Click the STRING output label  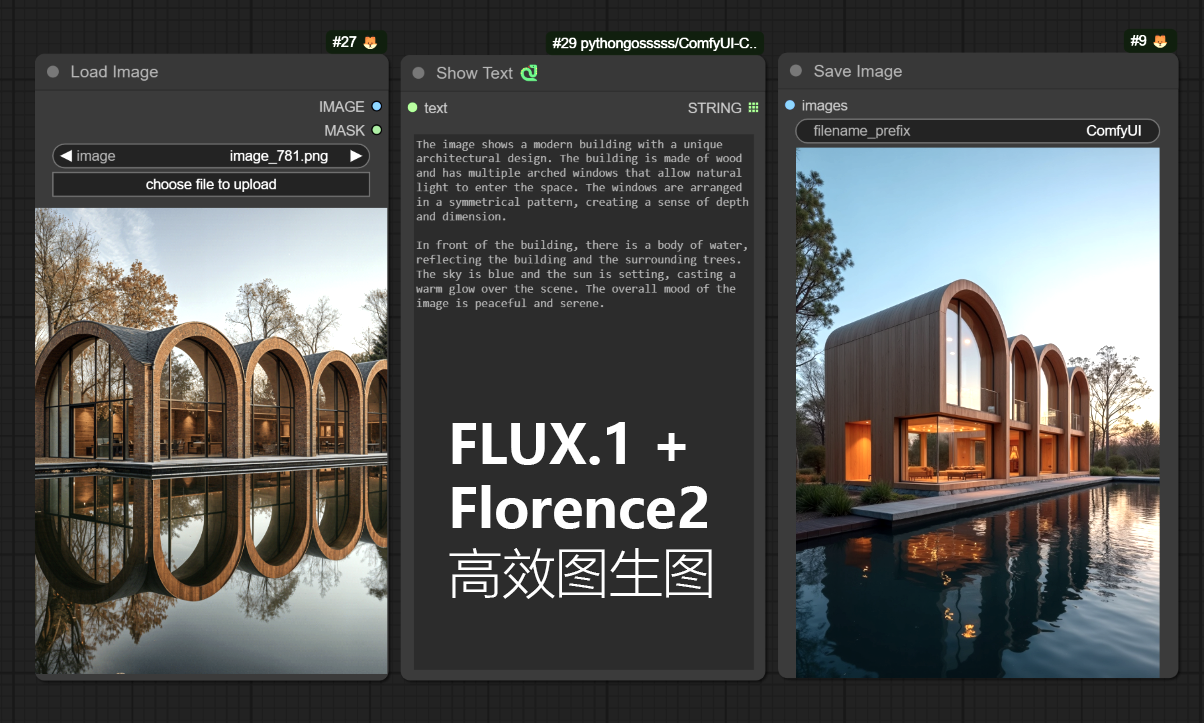(715, 108)
